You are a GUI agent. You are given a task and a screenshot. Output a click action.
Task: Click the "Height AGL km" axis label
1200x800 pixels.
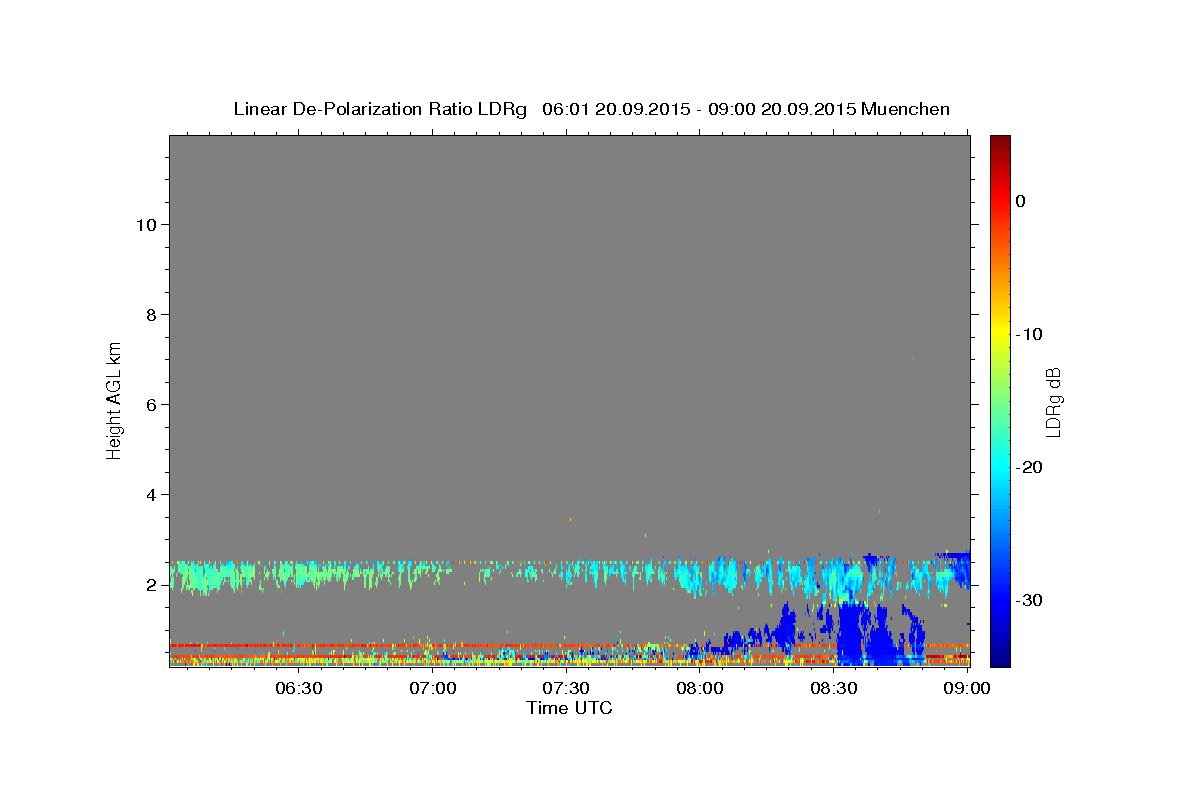[x=115, y=400]
